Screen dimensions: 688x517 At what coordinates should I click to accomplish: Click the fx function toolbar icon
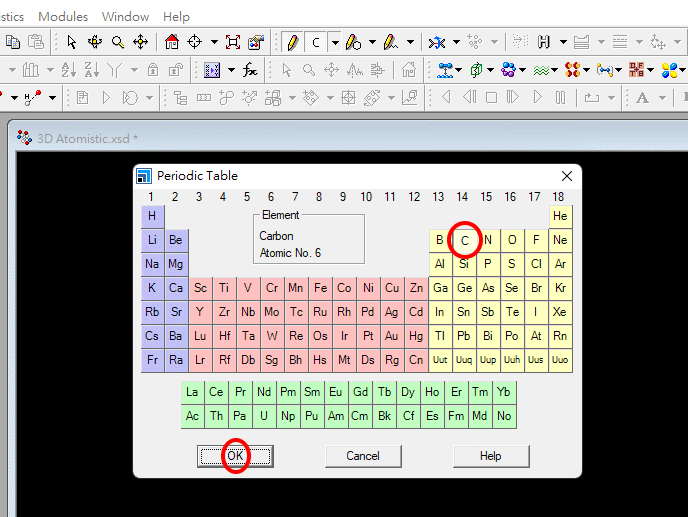249,70
